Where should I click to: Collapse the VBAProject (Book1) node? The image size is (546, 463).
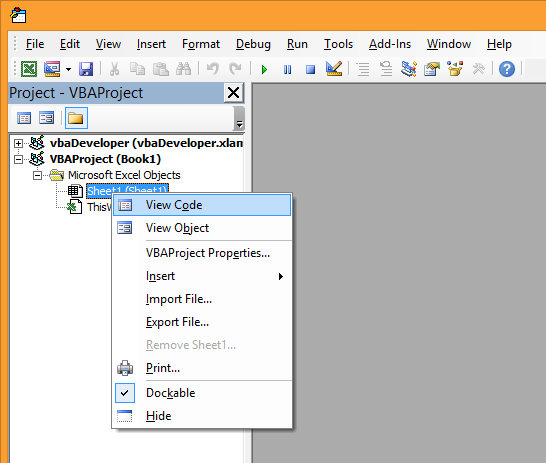coord(18,159)
